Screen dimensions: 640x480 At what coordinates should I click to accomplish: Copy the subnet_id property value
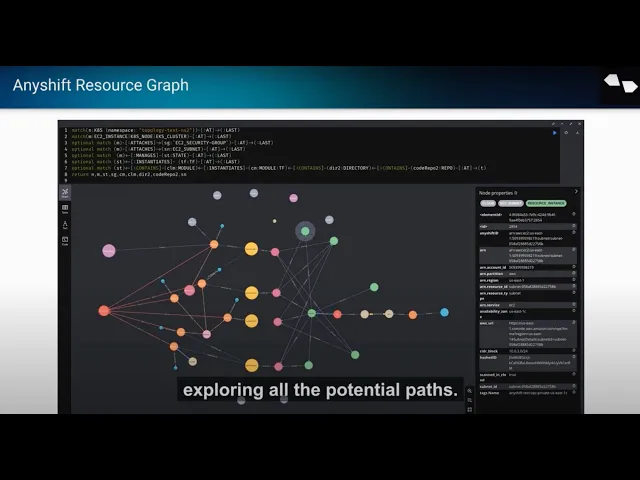click(x=574, y=386)
